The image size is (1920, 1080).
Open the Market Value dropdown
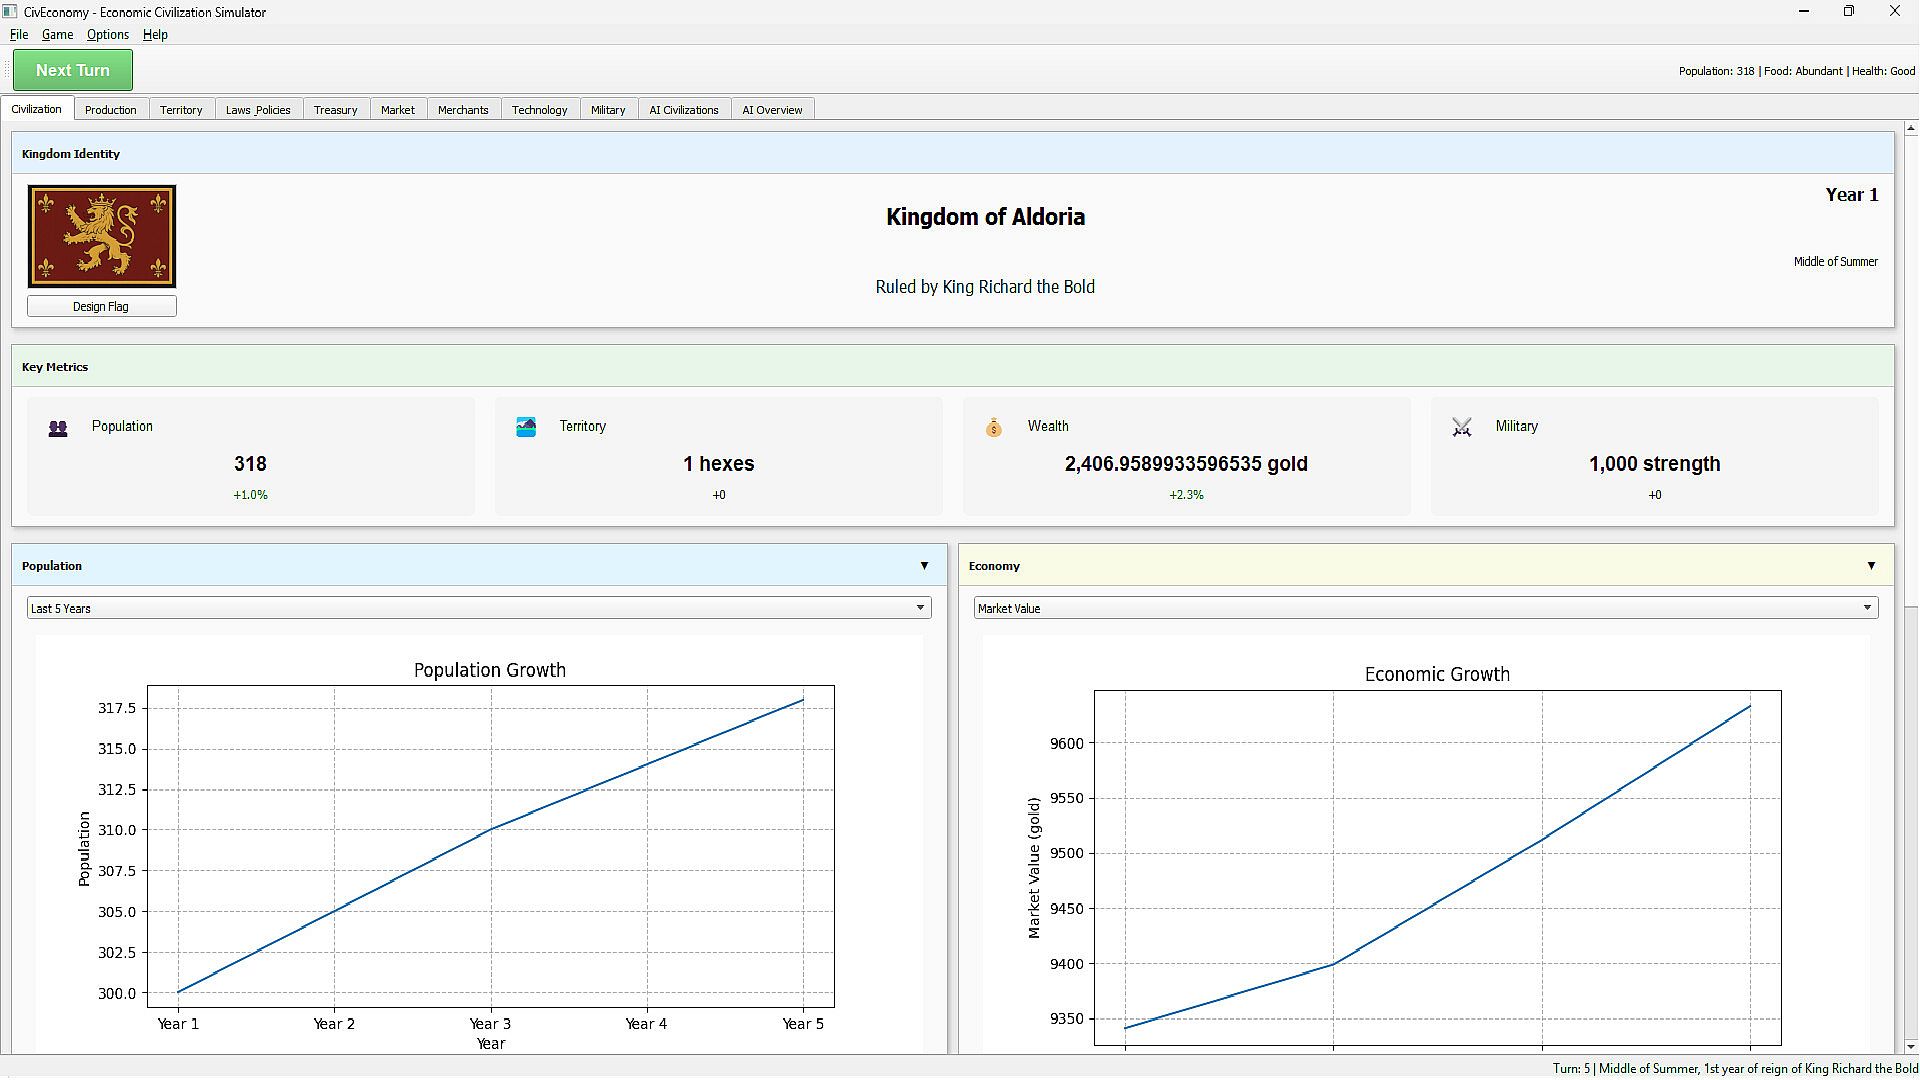[x=1425, y=608]
